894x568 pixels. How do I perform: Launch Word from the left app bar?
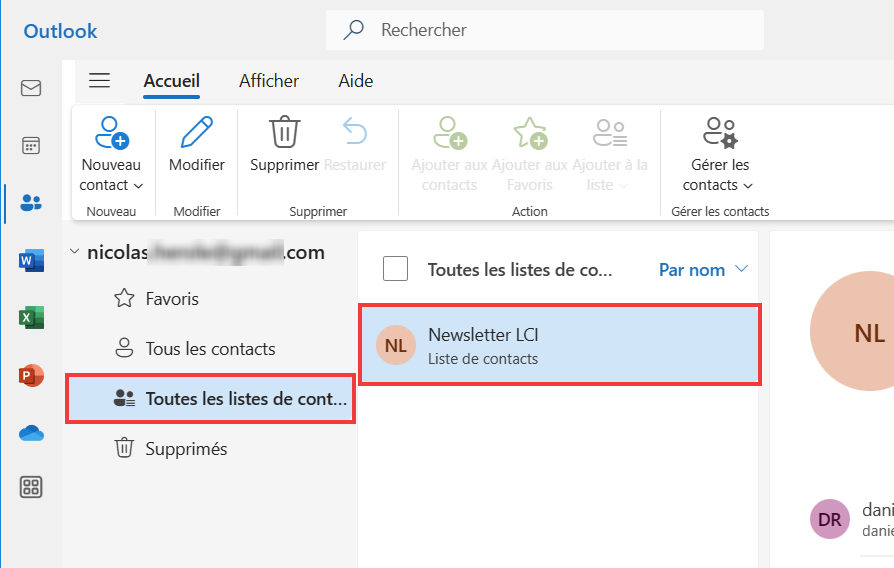31,261
